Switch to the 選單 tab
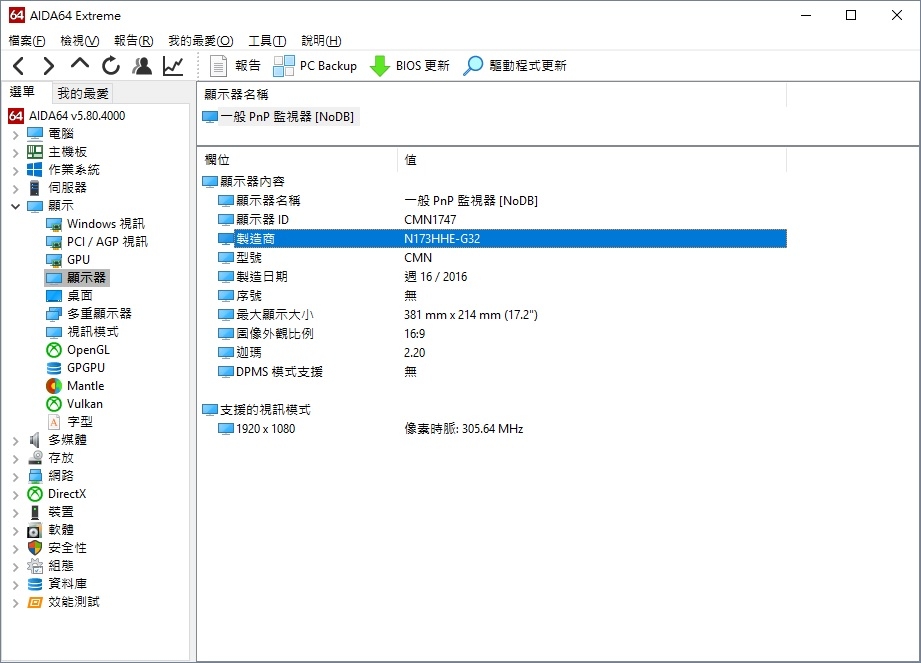Screen dimensions: 921x663 tap(22, 92)
